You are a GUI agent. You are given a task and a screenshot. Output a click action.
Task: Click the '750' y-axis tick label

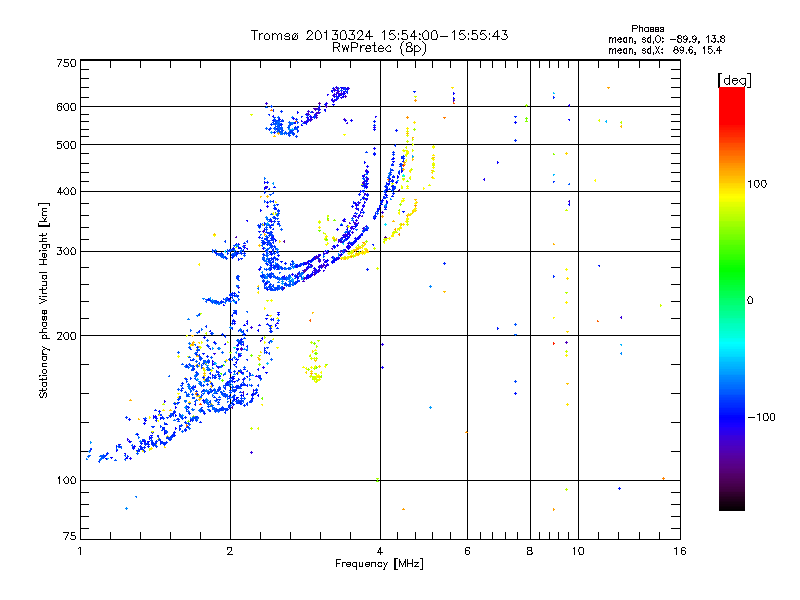coord(66,63)
